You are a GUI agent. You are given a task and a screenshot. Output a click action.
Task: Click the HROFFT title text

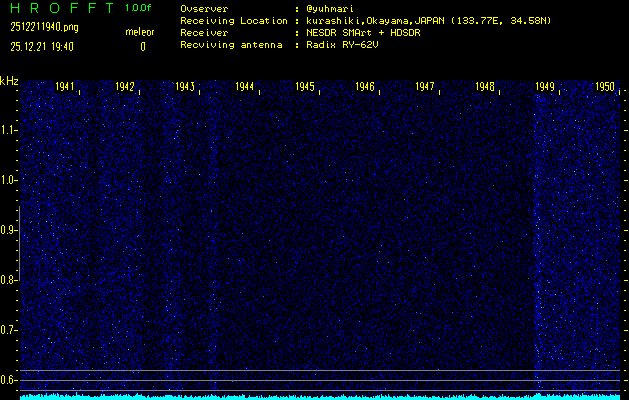click(56, 8)
